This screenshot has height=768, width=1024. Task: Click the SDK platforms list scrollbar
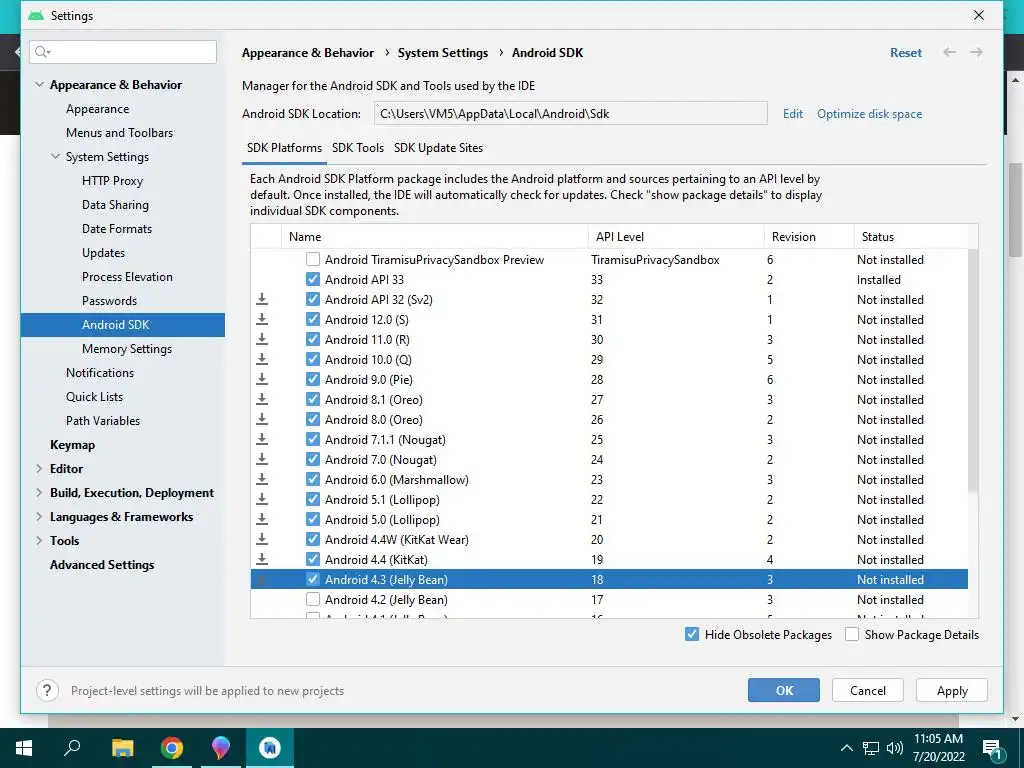point(973,371)
